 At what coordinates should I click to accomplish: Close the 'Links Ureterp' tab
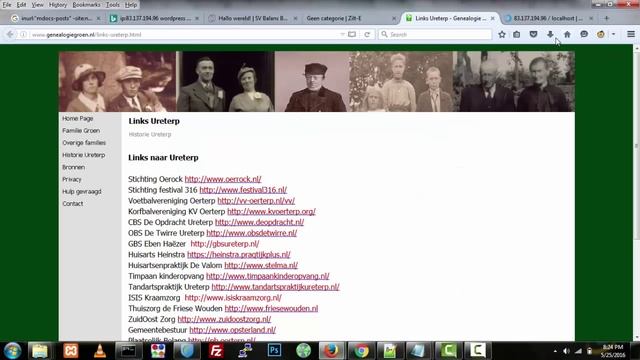(493, 18)
